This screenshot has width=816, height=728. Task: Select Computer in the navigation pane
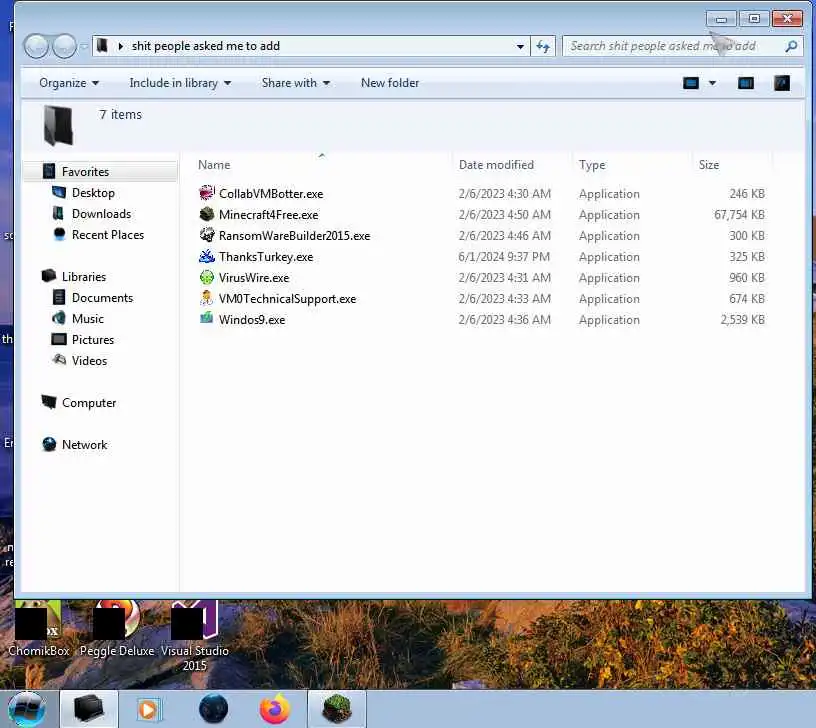tap(88, 403)
